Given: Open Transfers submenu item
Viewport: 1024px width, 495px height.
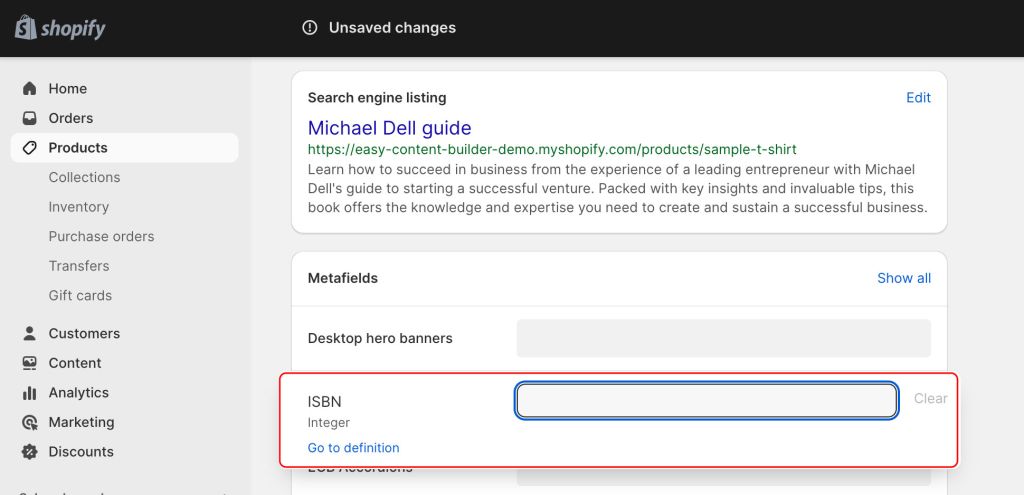Looking at the screenshot, I should [78, 266].
